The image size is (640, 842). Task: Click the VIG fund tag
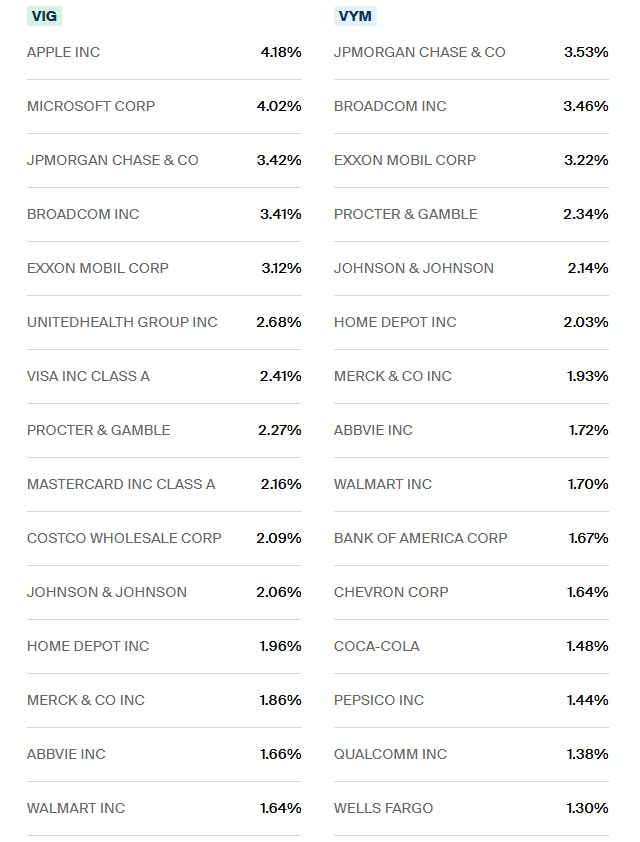coord(44,16)
